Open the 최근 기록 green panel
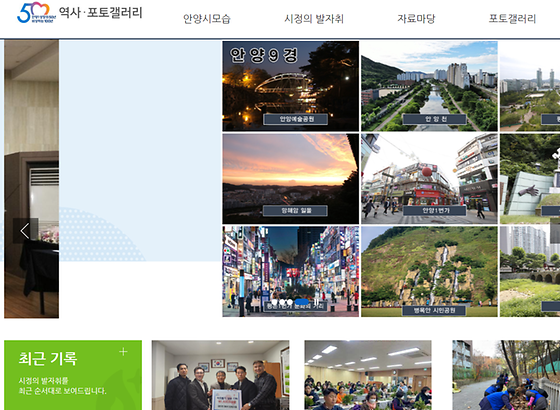Screen dimensions: 560x410 click(x=73, y=375)
